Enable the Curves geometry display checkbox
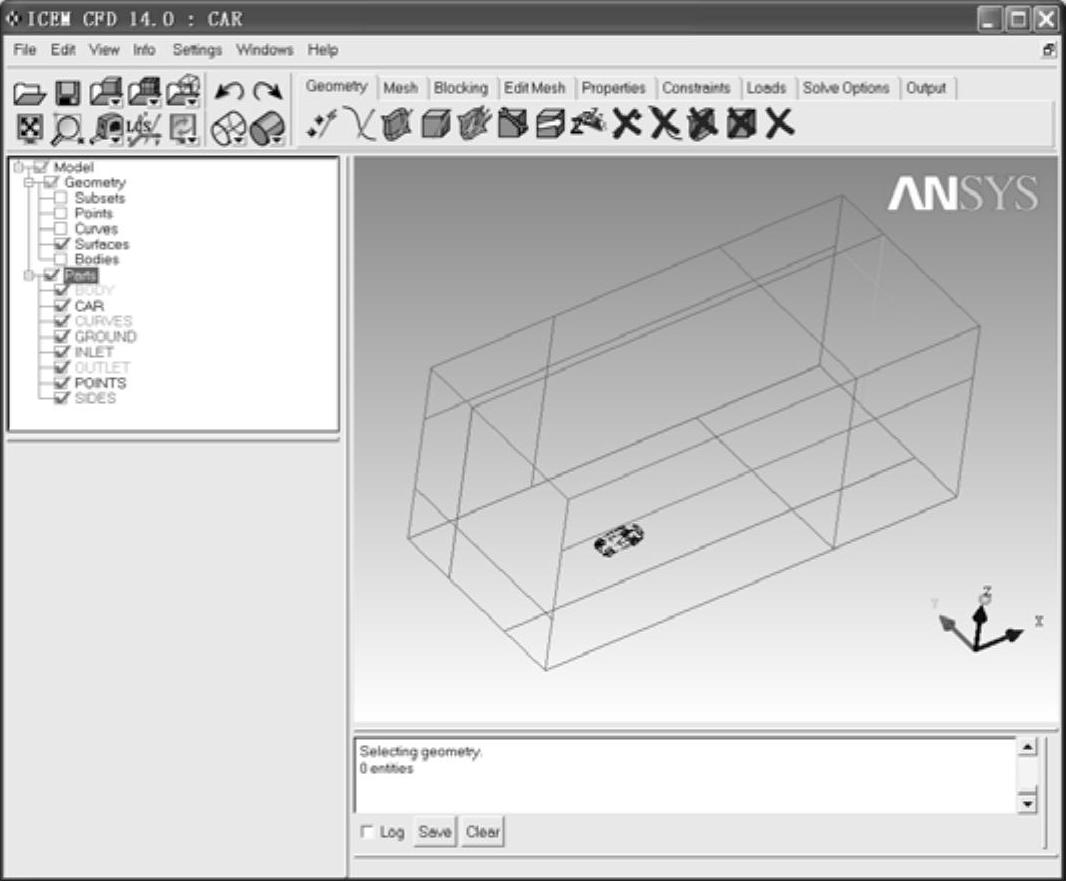Screen dimensions: 1066x881 click(x=61, y=228)
